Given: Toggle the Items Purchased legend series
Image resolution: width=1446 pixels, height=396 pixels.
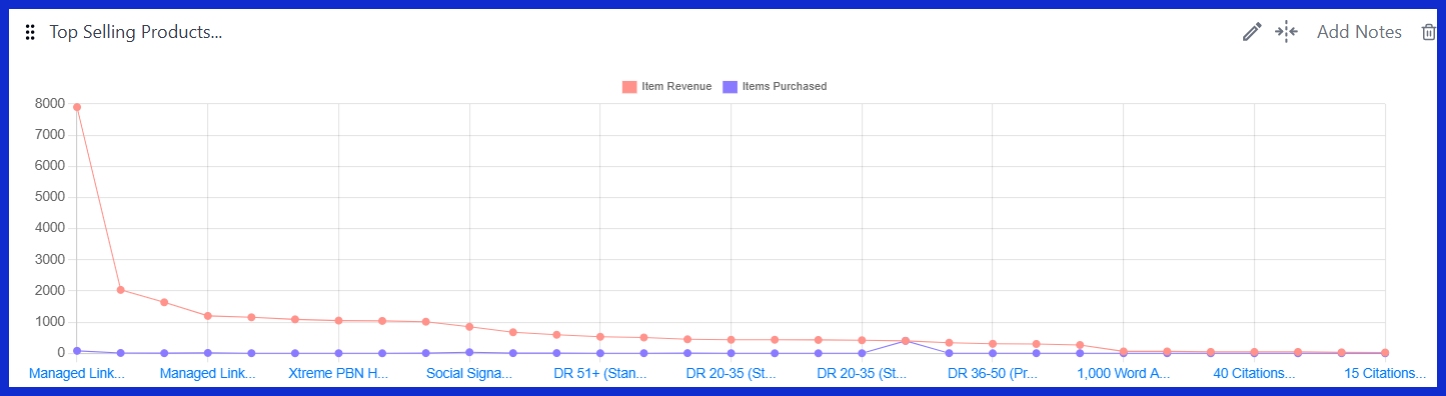Looking at the screenshot, I should [774, 86].
